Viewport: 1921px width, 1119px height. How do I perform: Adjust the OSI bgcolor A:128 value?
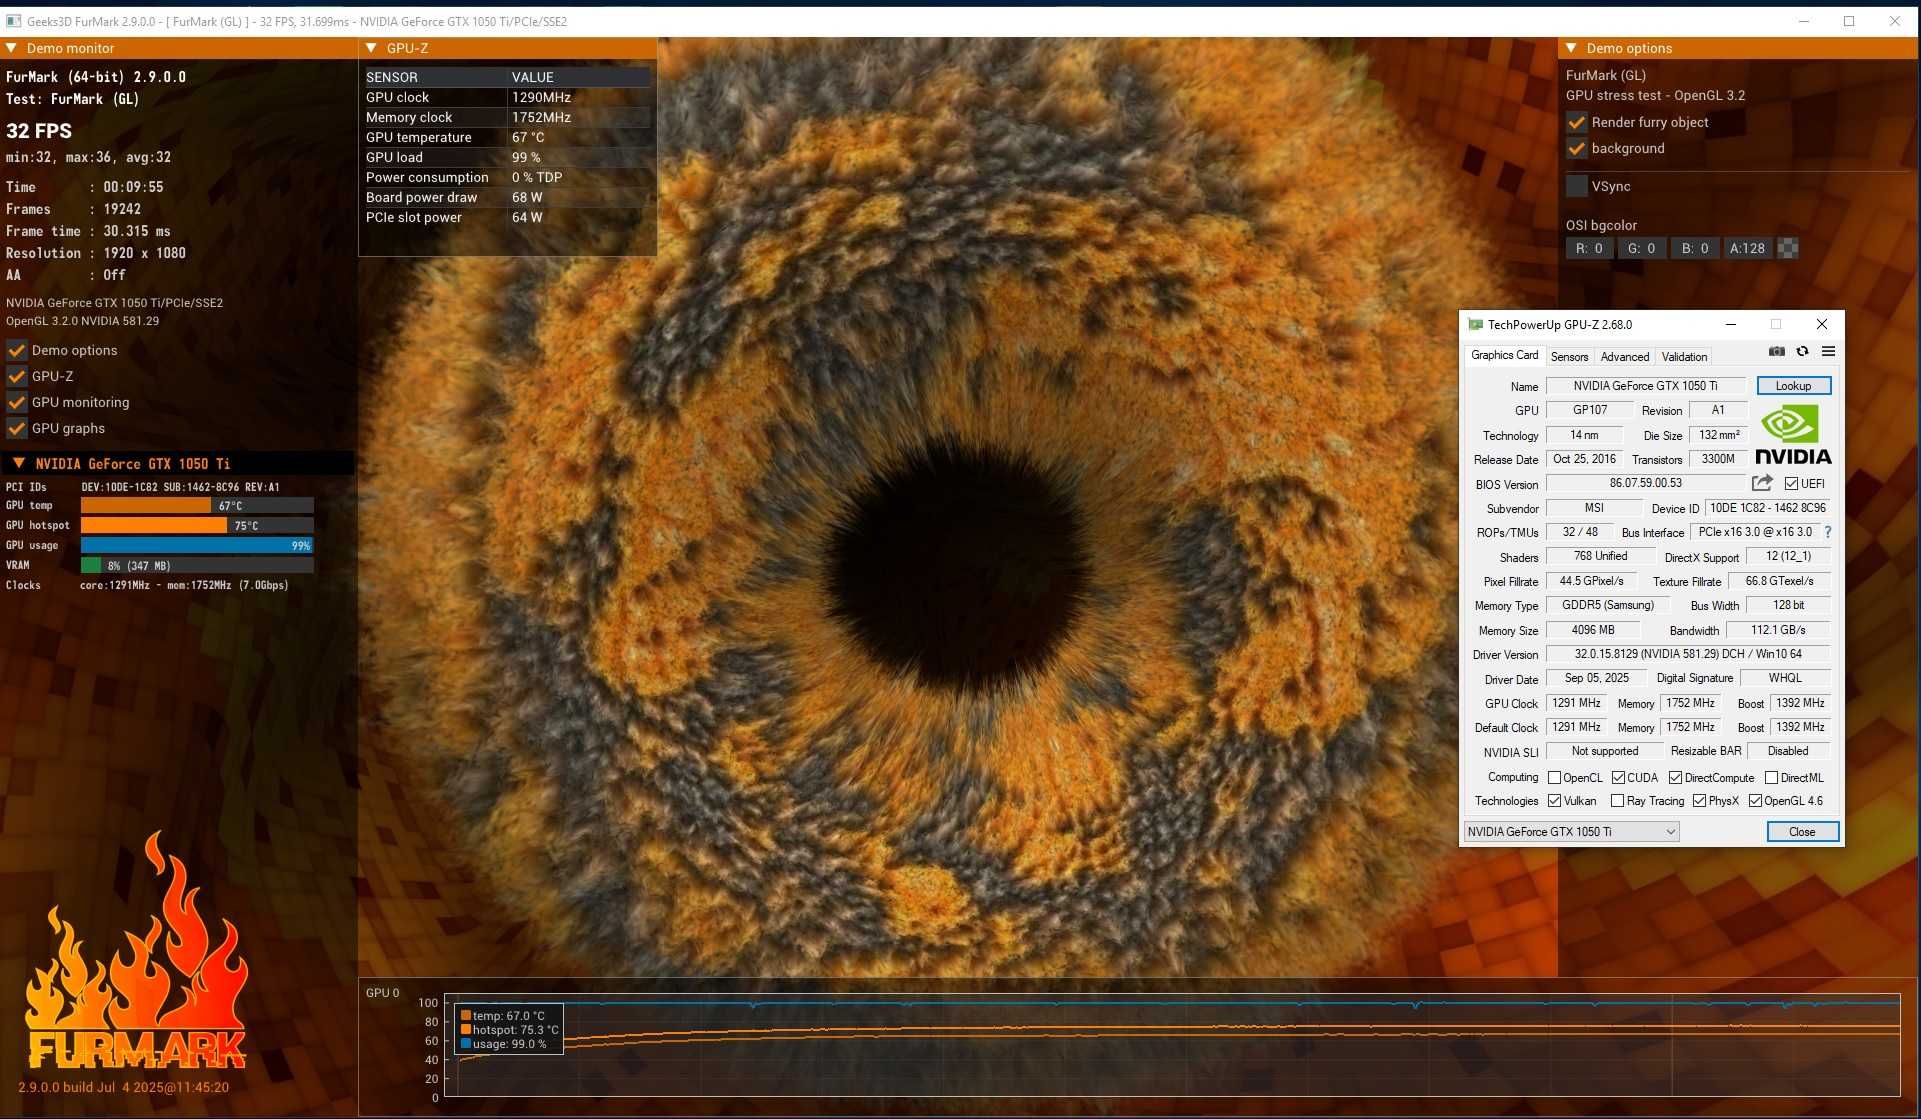pyautogui.click(x=1747, y=248)
